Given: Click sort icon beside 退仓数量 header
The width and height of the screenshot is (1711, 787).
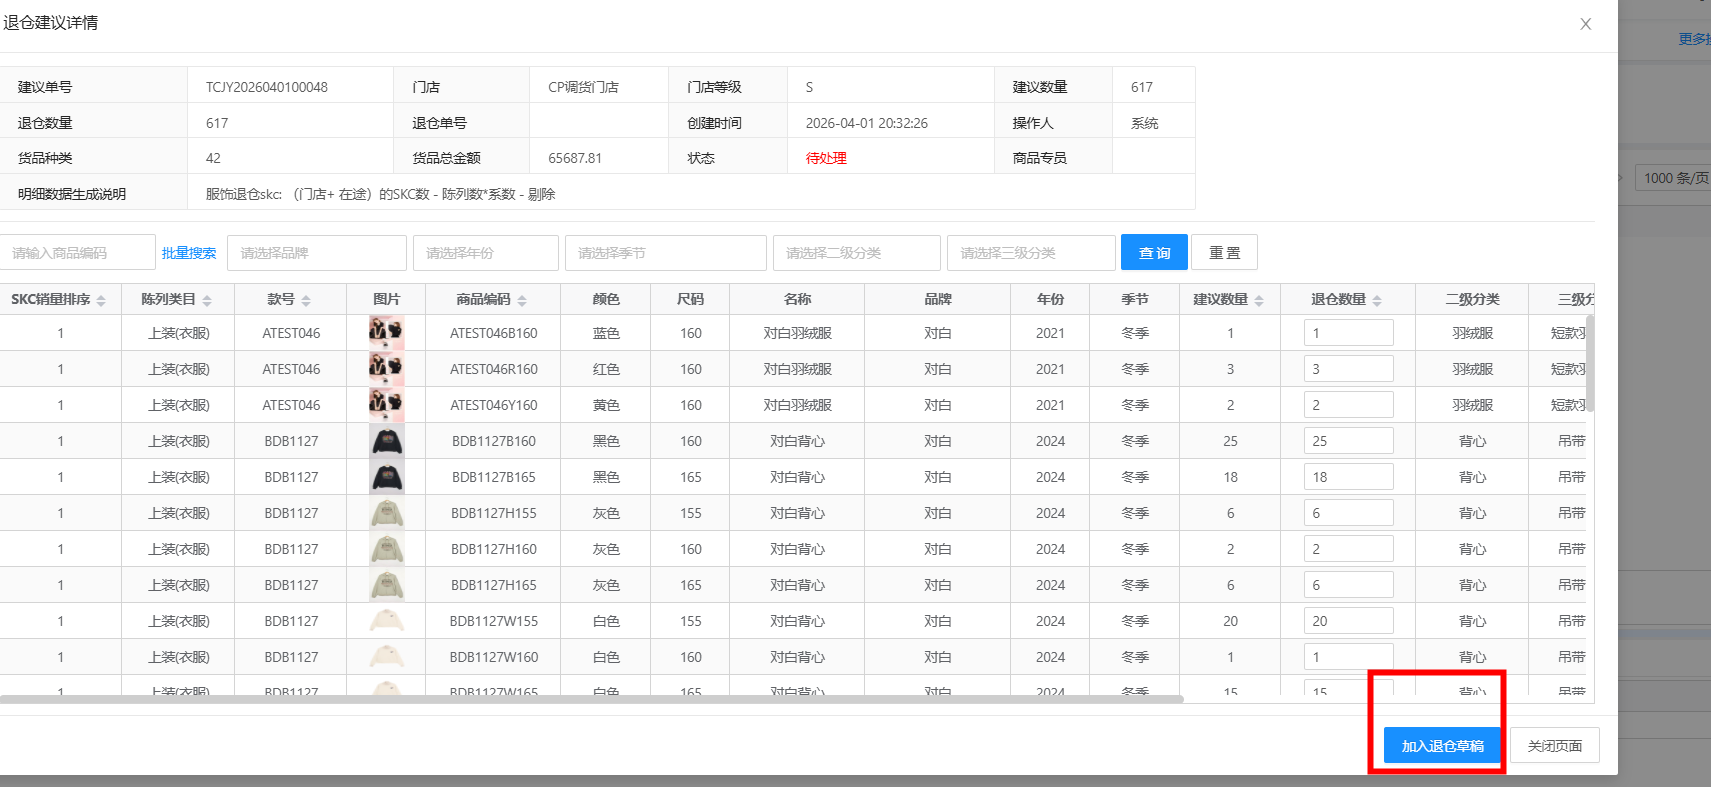Looking at the screenshot, I should [x=1377, y=300].
